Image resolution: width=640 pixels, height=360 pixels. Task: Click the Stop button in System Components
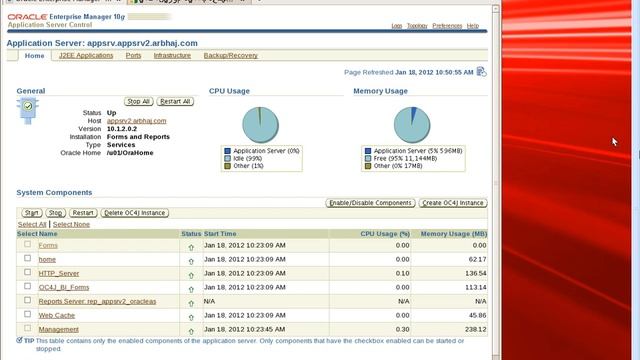pos(56,213)
